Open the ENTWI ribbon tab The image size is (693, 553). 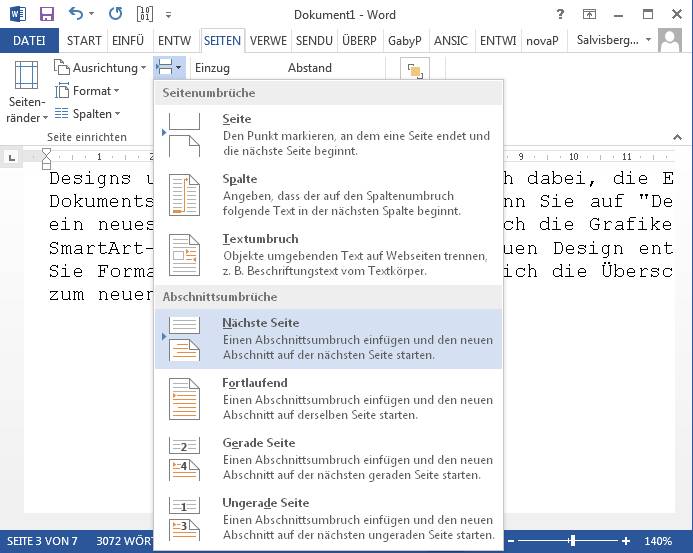point(498,41)
